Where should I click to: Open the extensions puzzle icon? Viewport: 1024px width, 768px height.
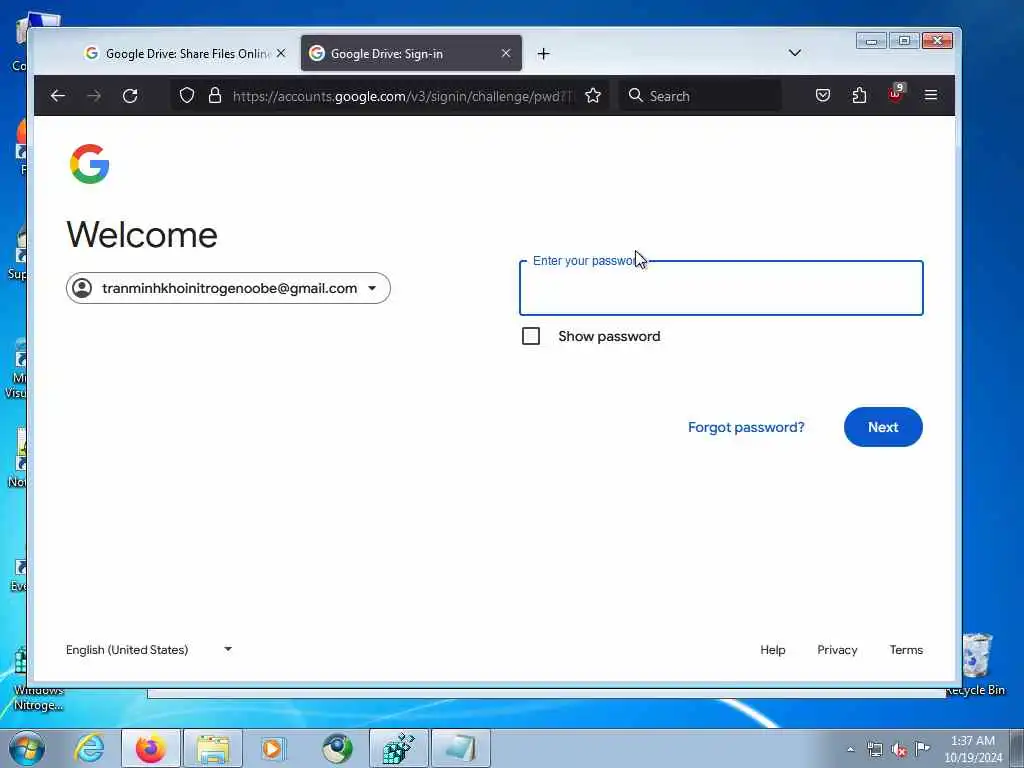coord(859,96)
